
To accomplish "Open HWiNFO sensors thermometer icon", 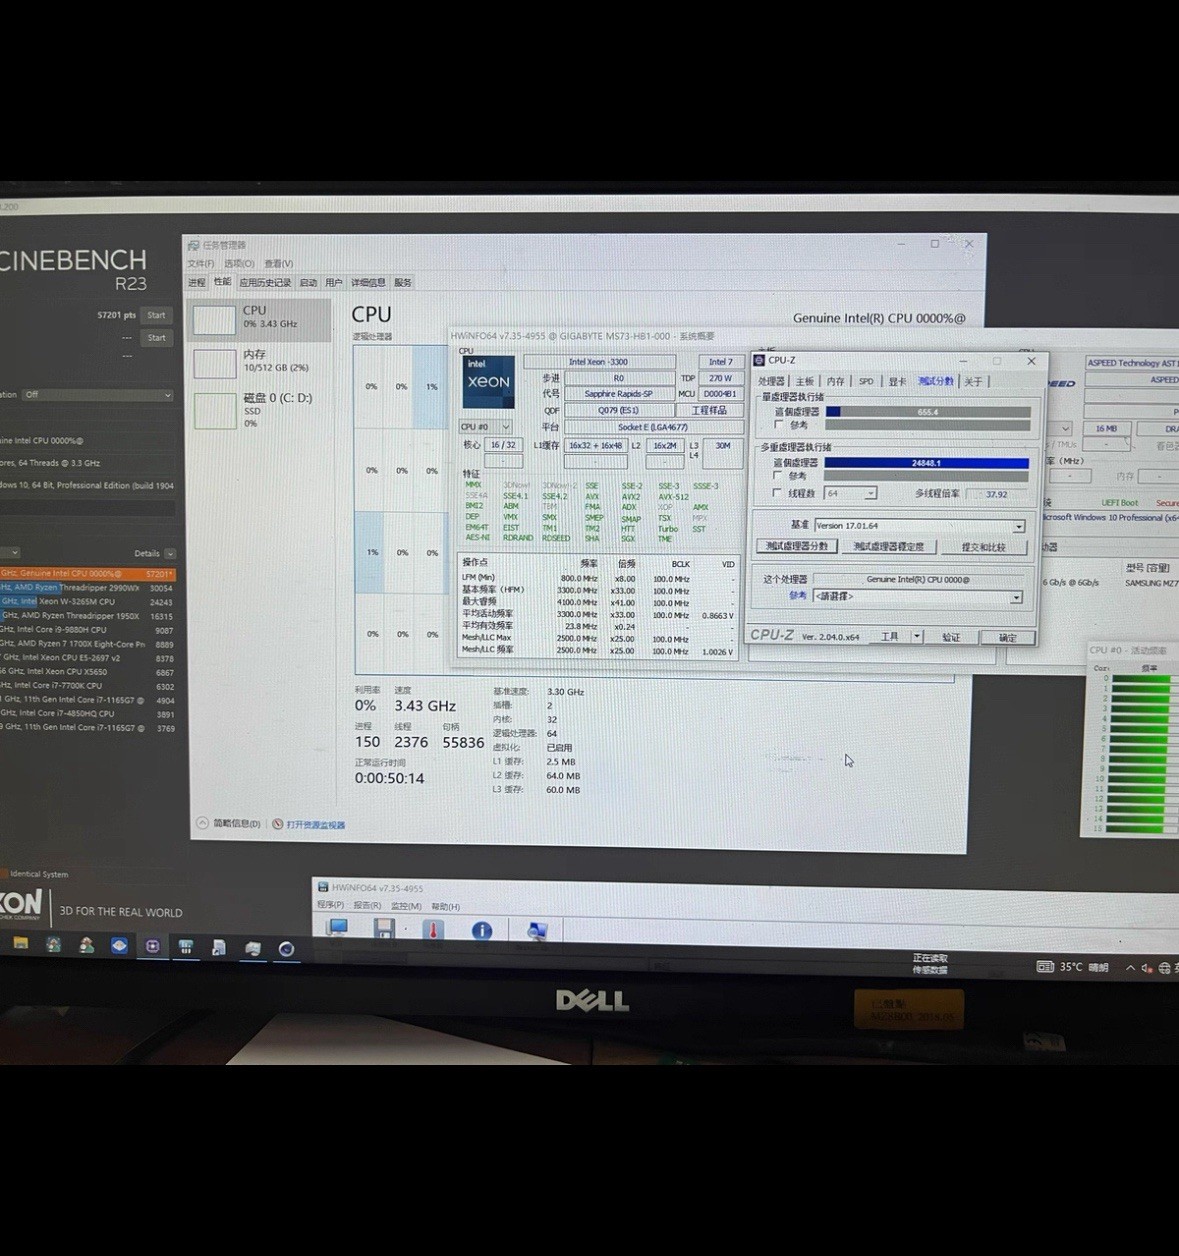I will pos(433,930).
